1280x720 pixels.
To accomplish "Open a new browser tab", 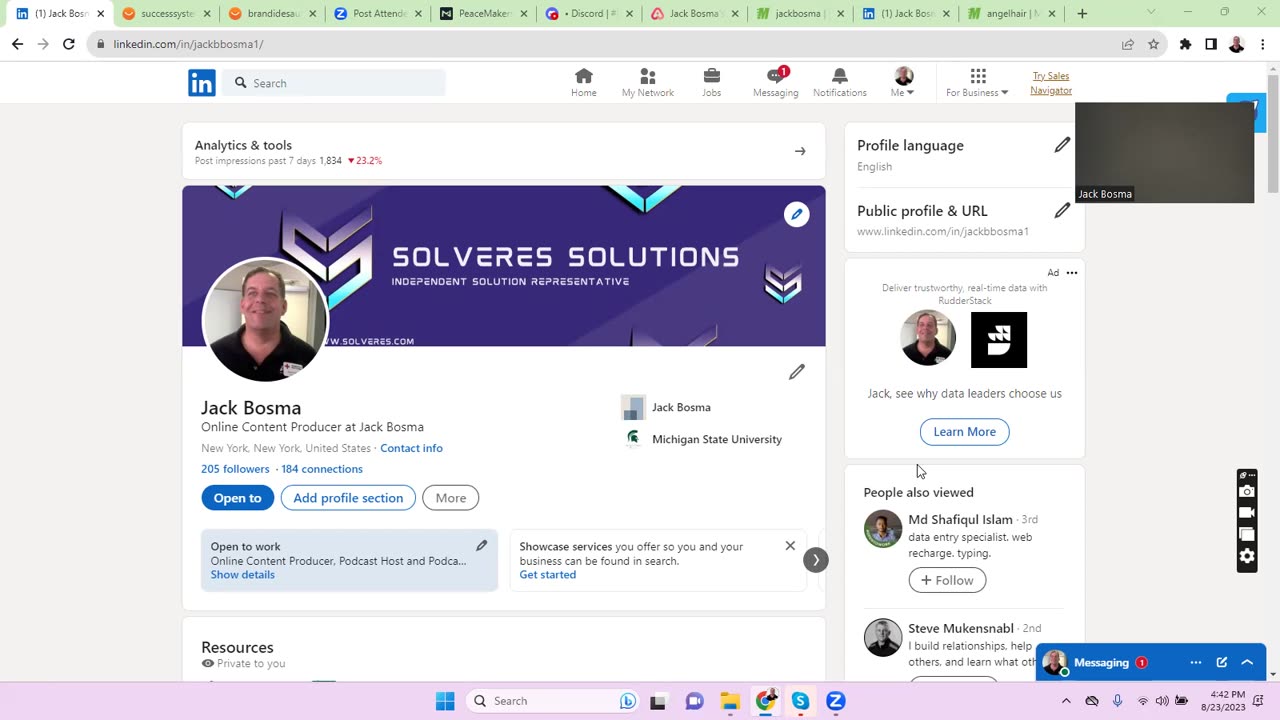I will pyautogui.click(x=1082, y=14).
